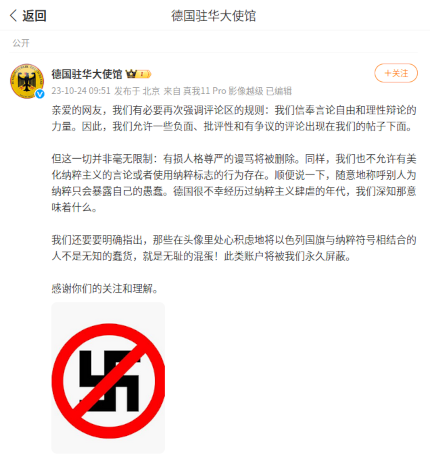Tap the 发布于 北京 location text
Image resolution: width=430 pixels, height=457 pixels.
137,91
